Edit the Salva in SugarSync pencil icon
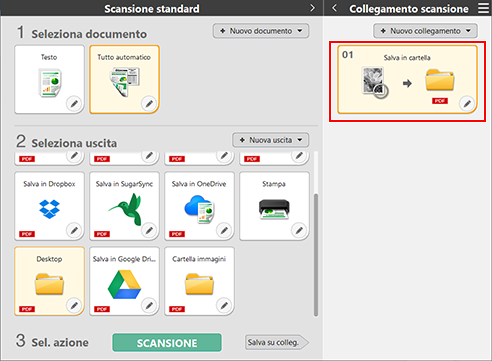This screenshot has height=361, width=492. tap(149, 230)
